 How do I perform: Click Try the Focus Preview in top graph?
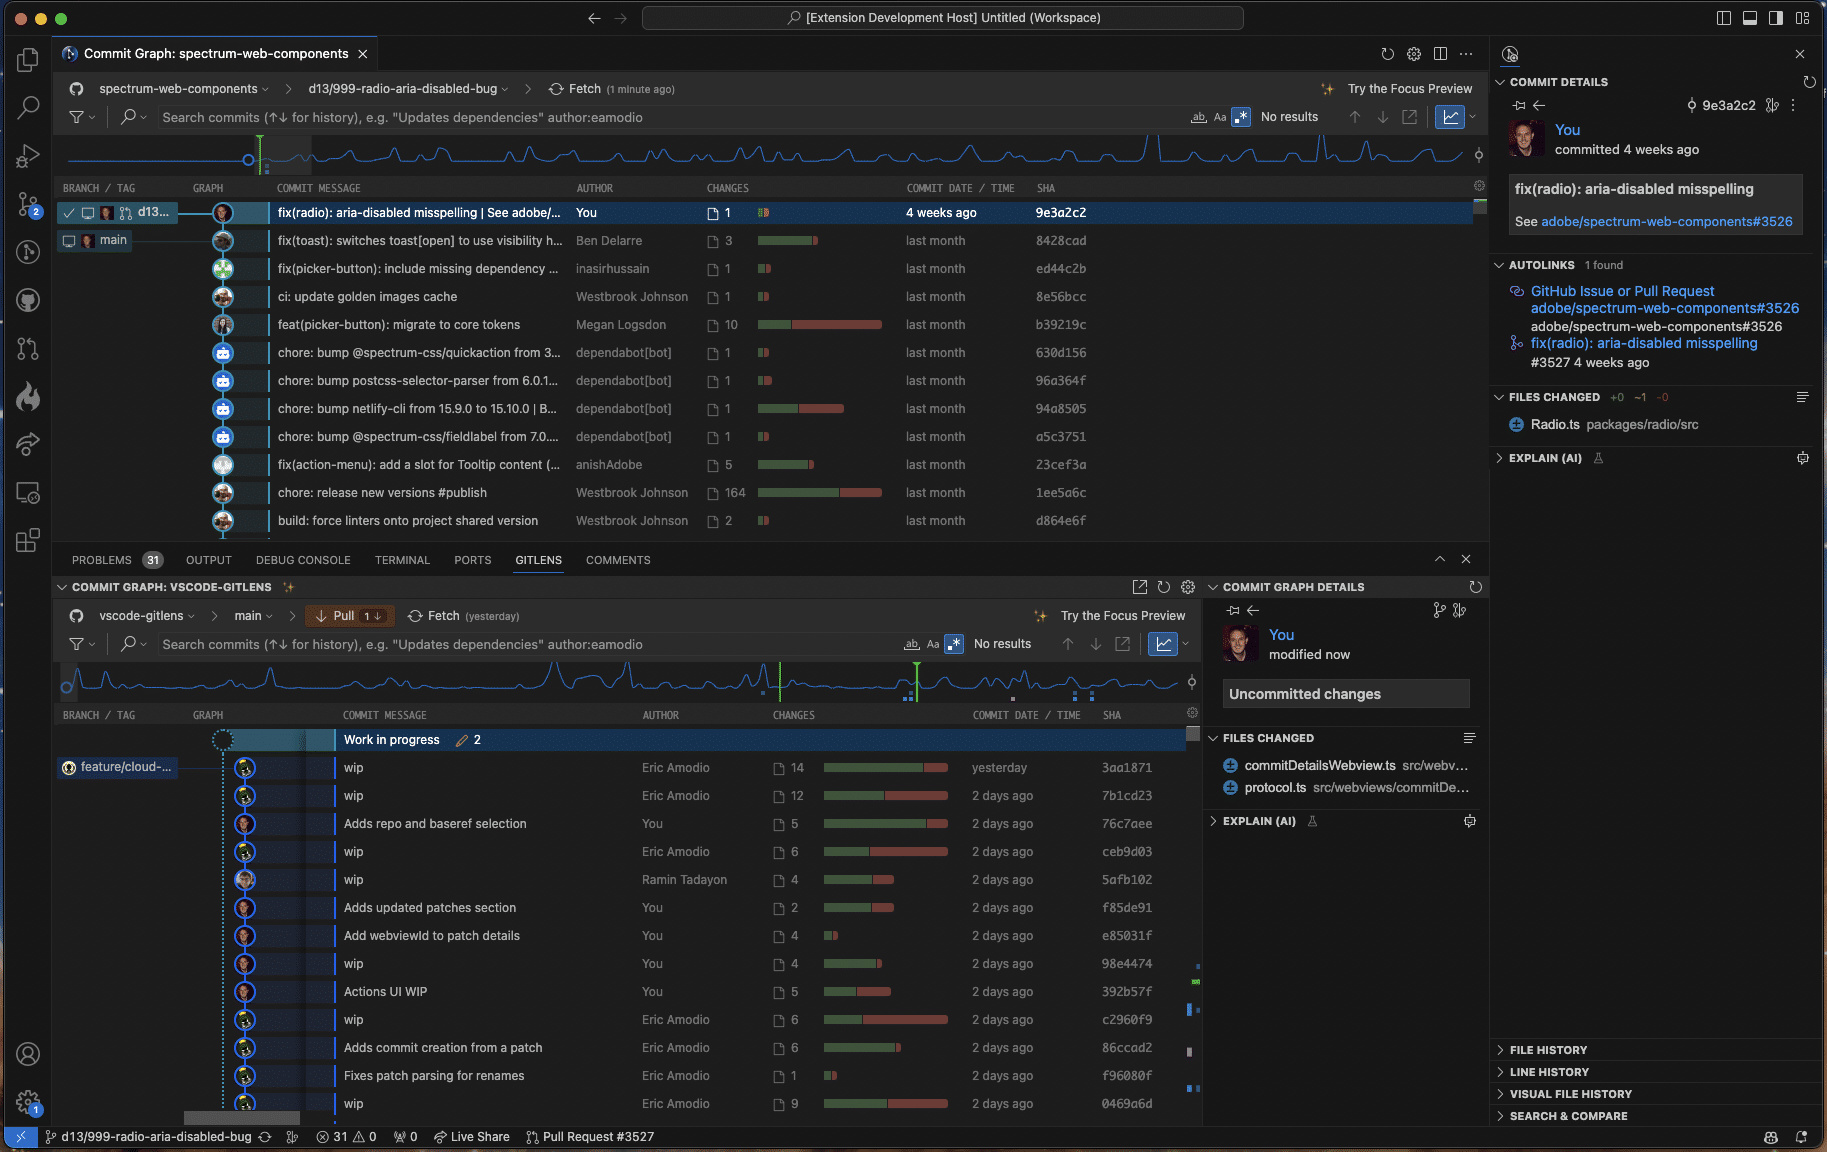click(1409, 89)
